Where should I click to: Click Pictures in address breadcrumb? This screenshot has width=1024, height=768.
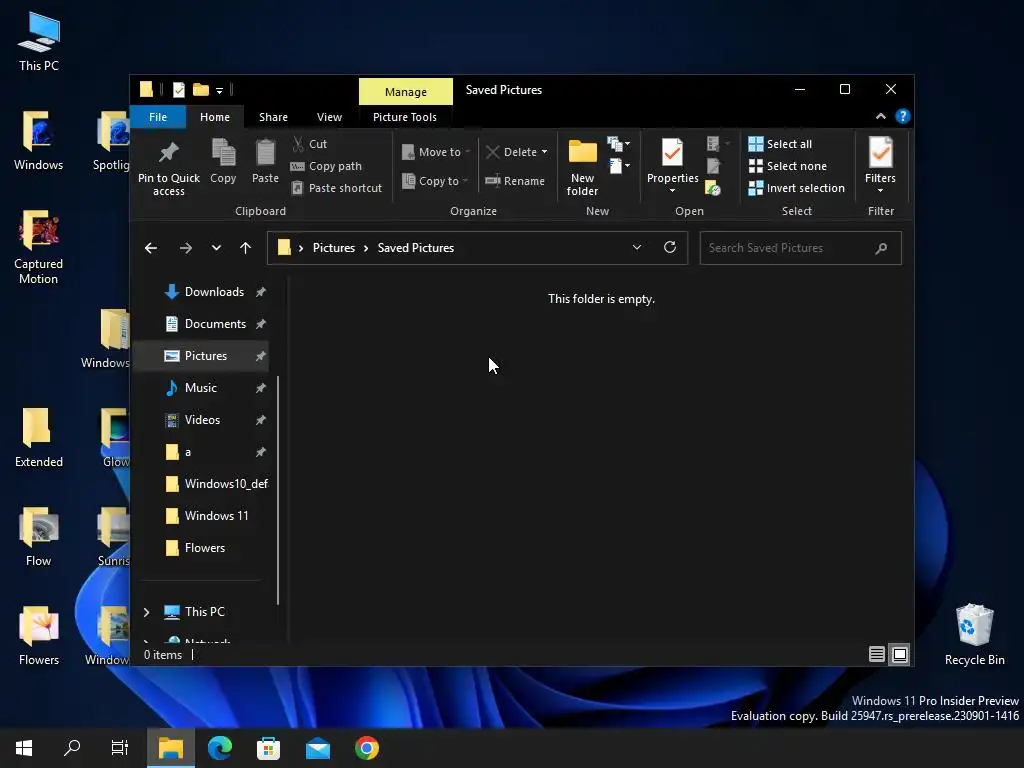[x=334, y=248]
